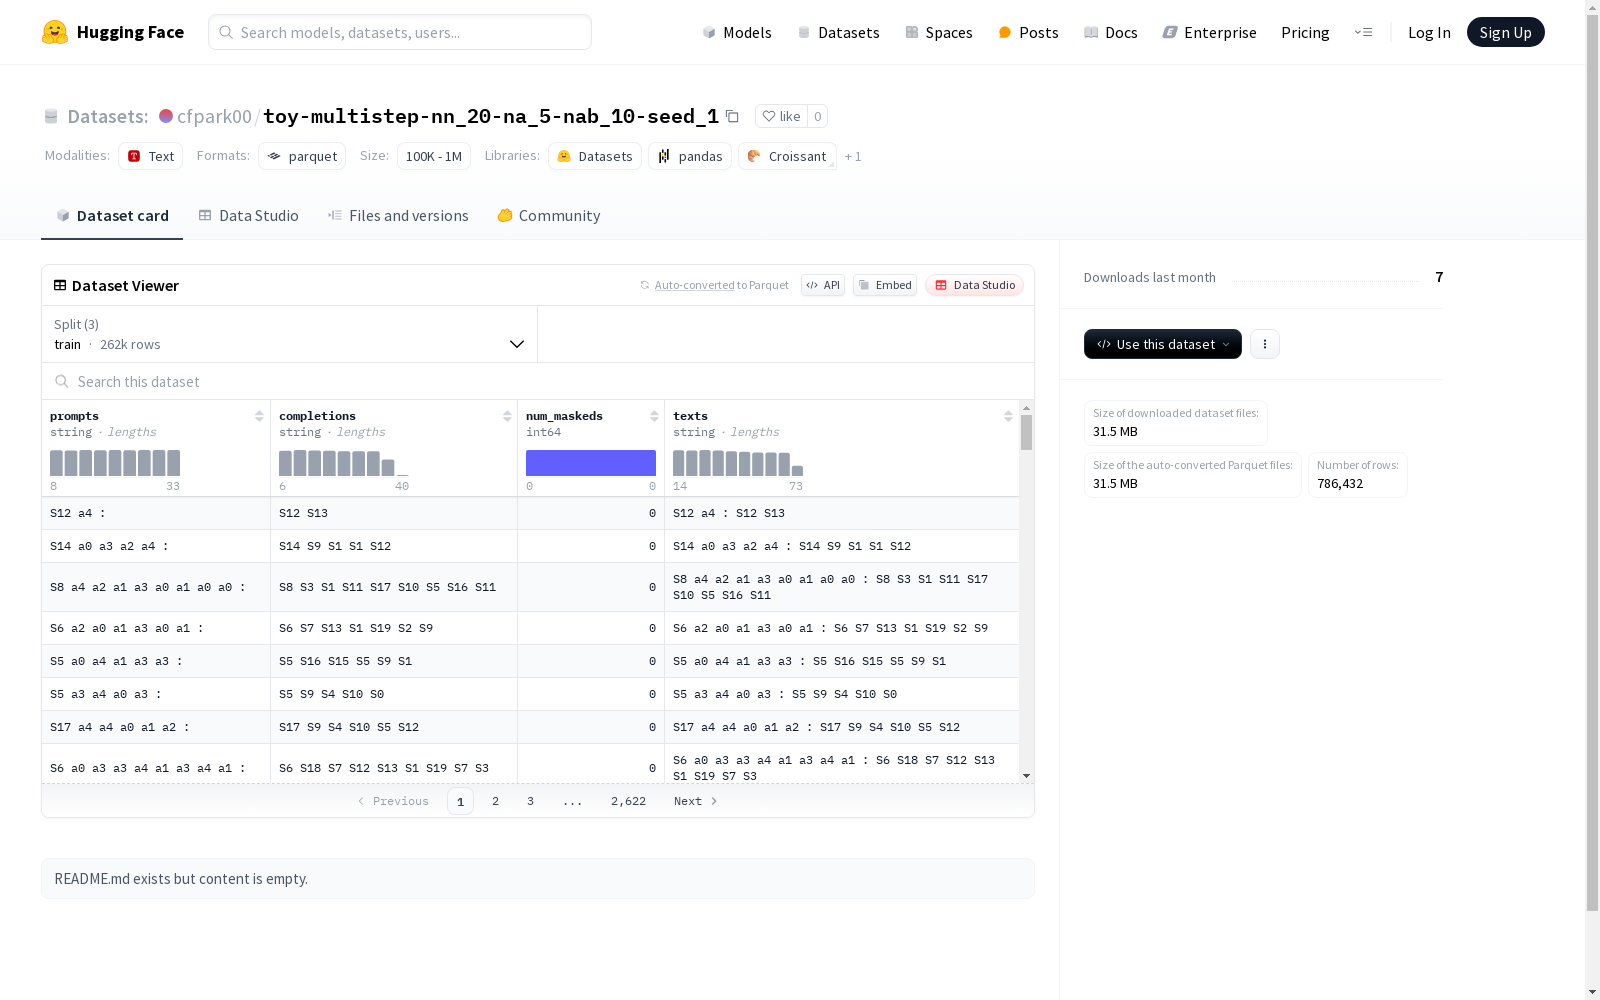Open the Use this dataset dropdown
Screen dimensions: 1600x1000
[1163, 344]
